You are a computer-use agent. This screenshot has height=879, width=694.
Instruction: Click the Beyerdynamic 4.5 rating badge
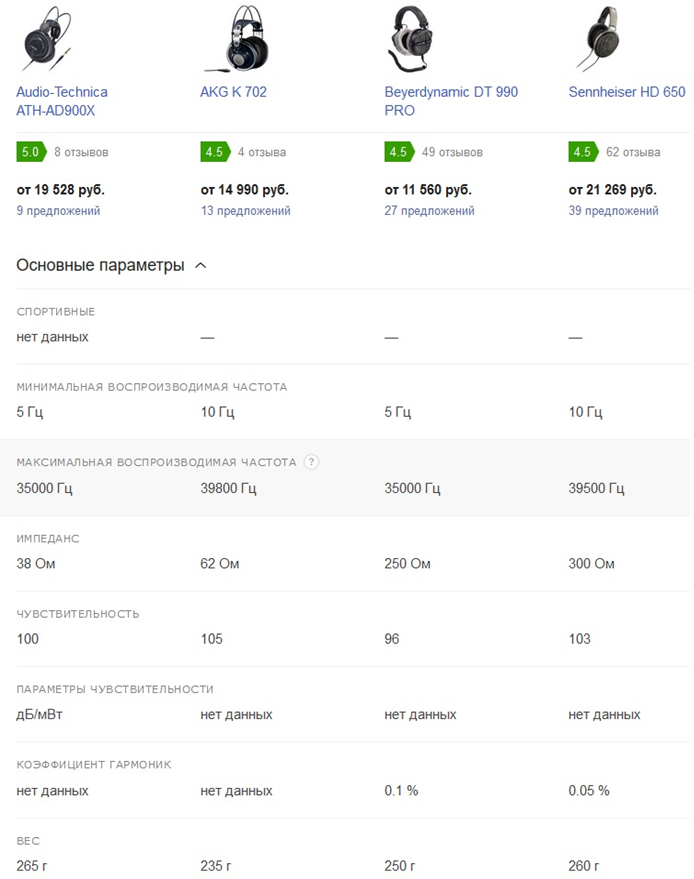(x=398, y=152)
